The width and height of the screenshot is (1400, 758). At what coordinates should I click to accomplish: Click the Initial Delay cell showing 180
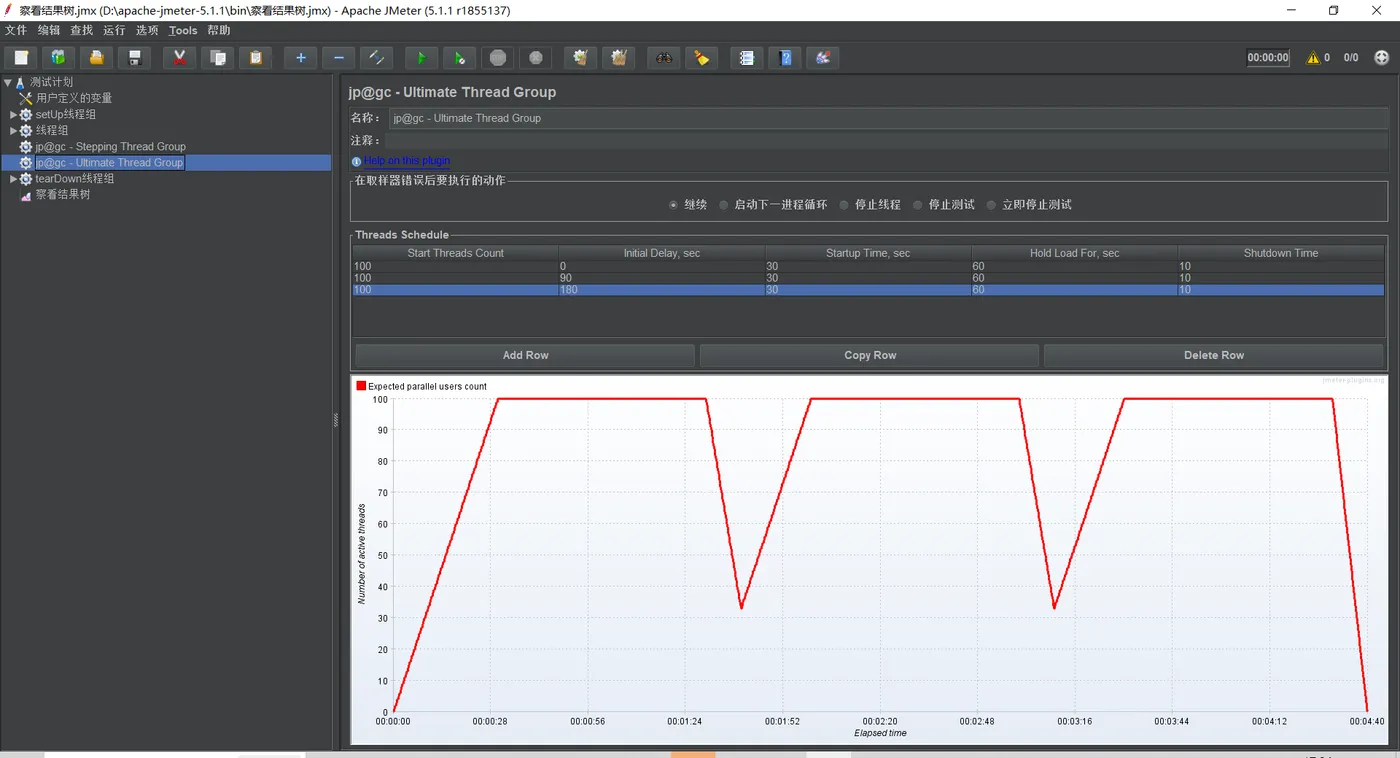point(662,290)
